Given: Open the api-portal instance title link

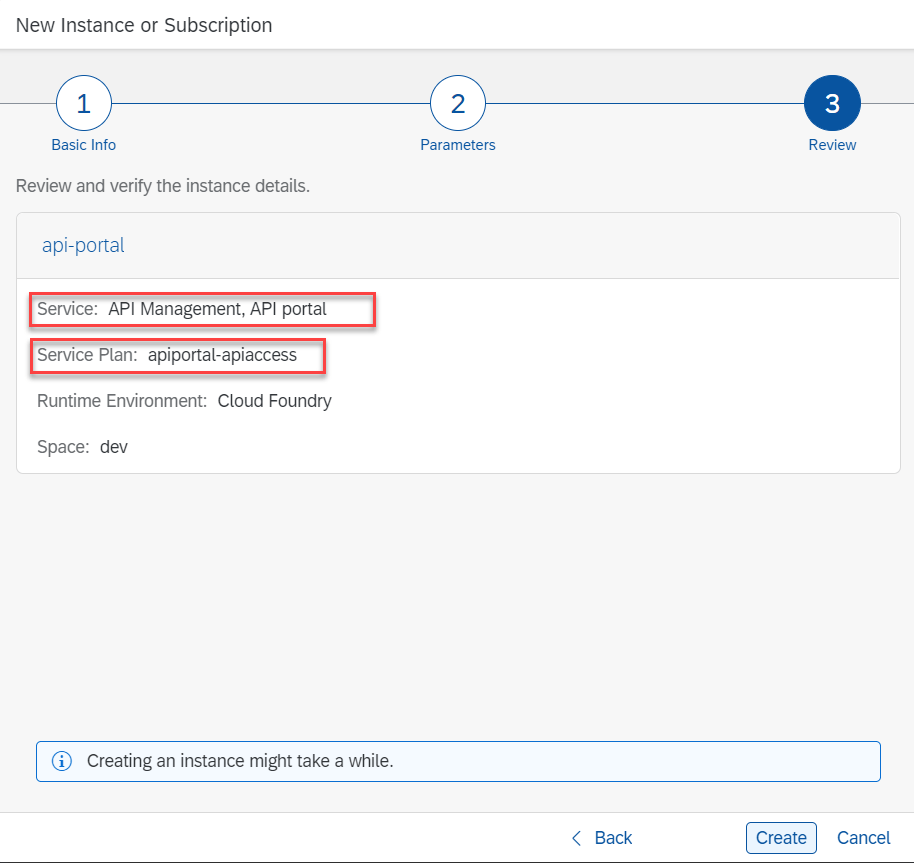Looking at the screenshot, I should pos(83,245).
